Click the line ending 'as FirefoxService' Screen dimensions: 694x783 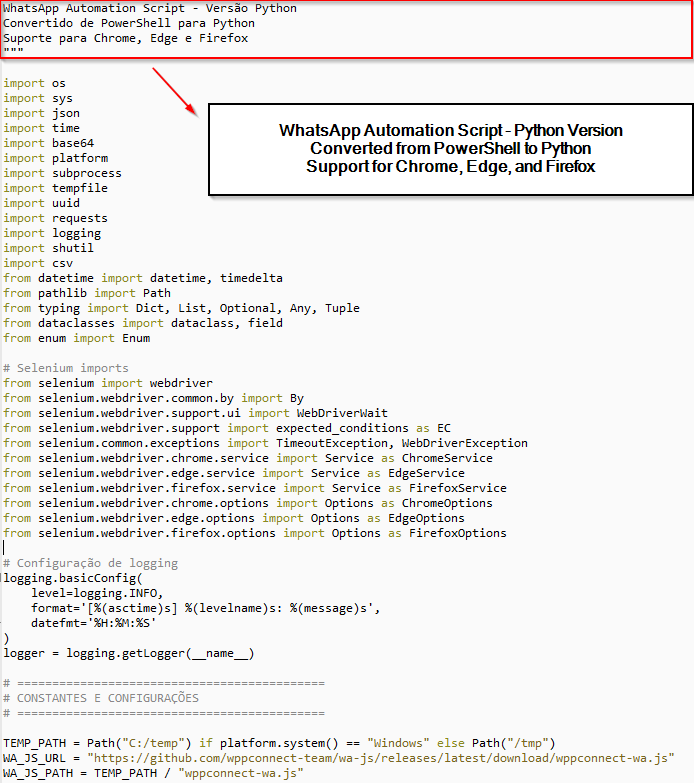255,488
